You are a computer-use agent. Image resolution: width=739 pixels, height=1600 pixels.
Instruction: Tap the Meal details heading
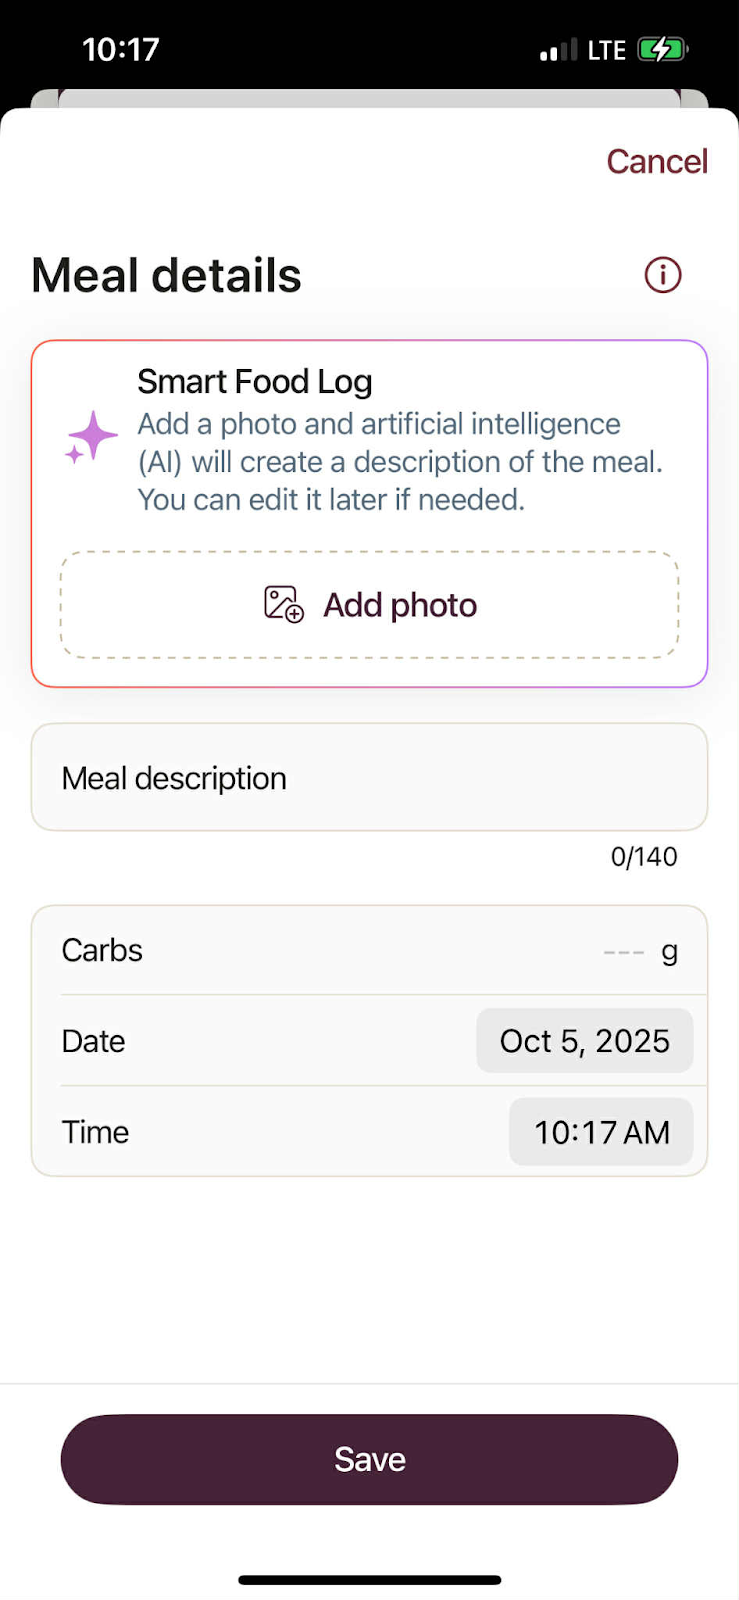pos(166,276)
